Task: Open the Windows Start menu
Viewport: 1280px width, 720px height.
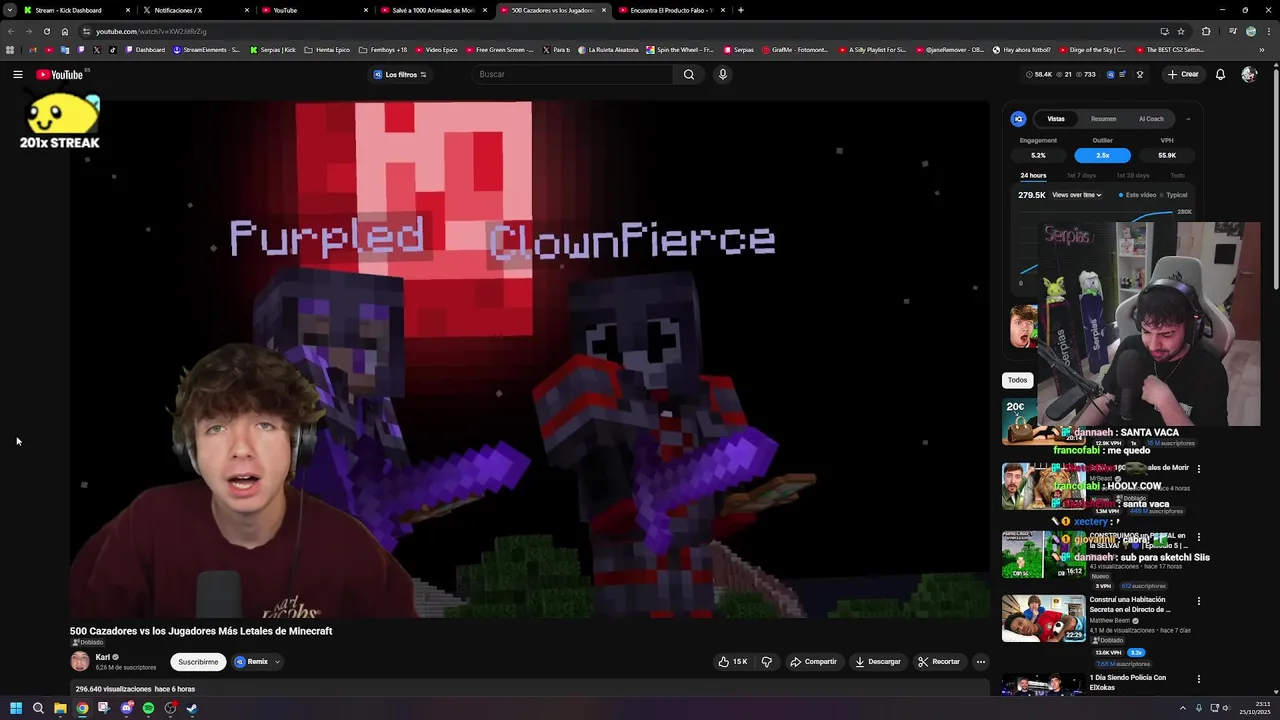Action: pyautogui.click(x=16, y=708)
